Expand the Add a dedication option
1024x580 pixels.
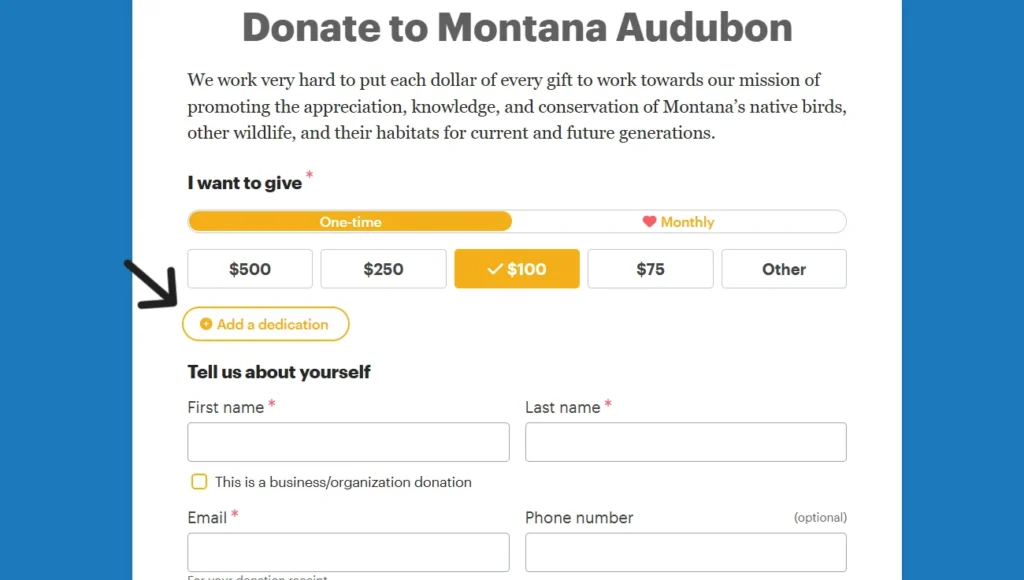(266, 324)
